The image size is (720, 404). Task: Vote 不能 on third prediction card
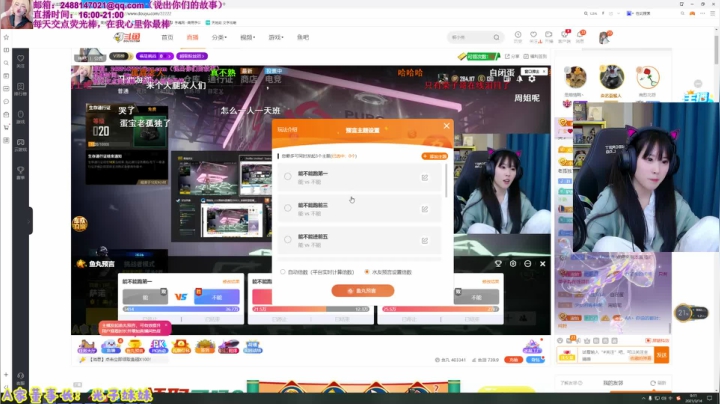point(476,297)
